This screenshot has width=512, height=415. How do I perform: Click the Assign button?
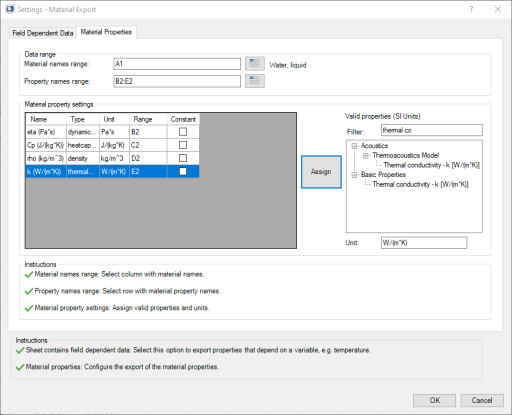tap(321, 172)
